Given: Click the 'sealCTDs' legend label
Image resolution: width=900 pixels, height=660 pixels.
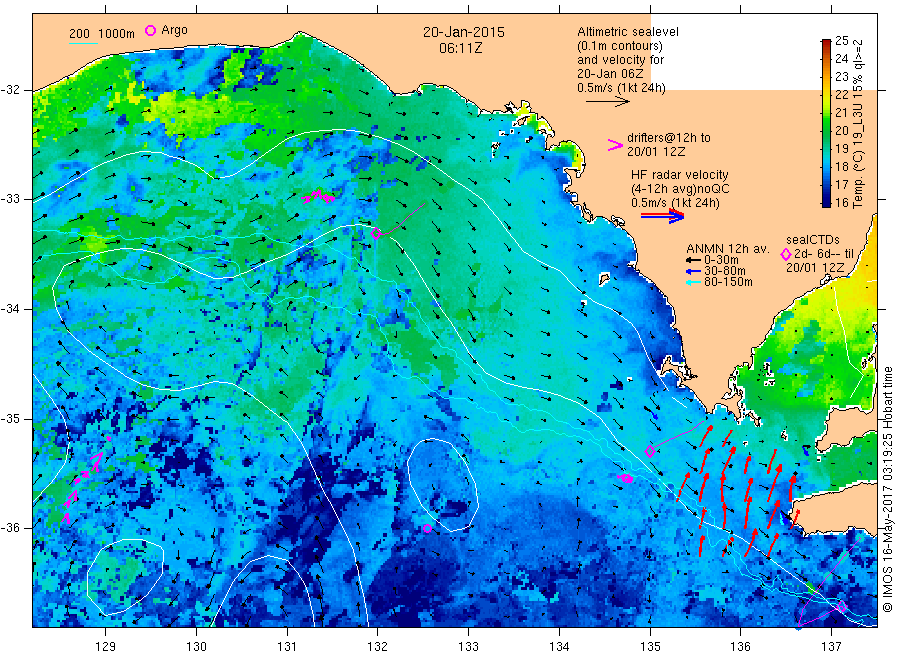Looking at the screenshot, I should (813, 240).
